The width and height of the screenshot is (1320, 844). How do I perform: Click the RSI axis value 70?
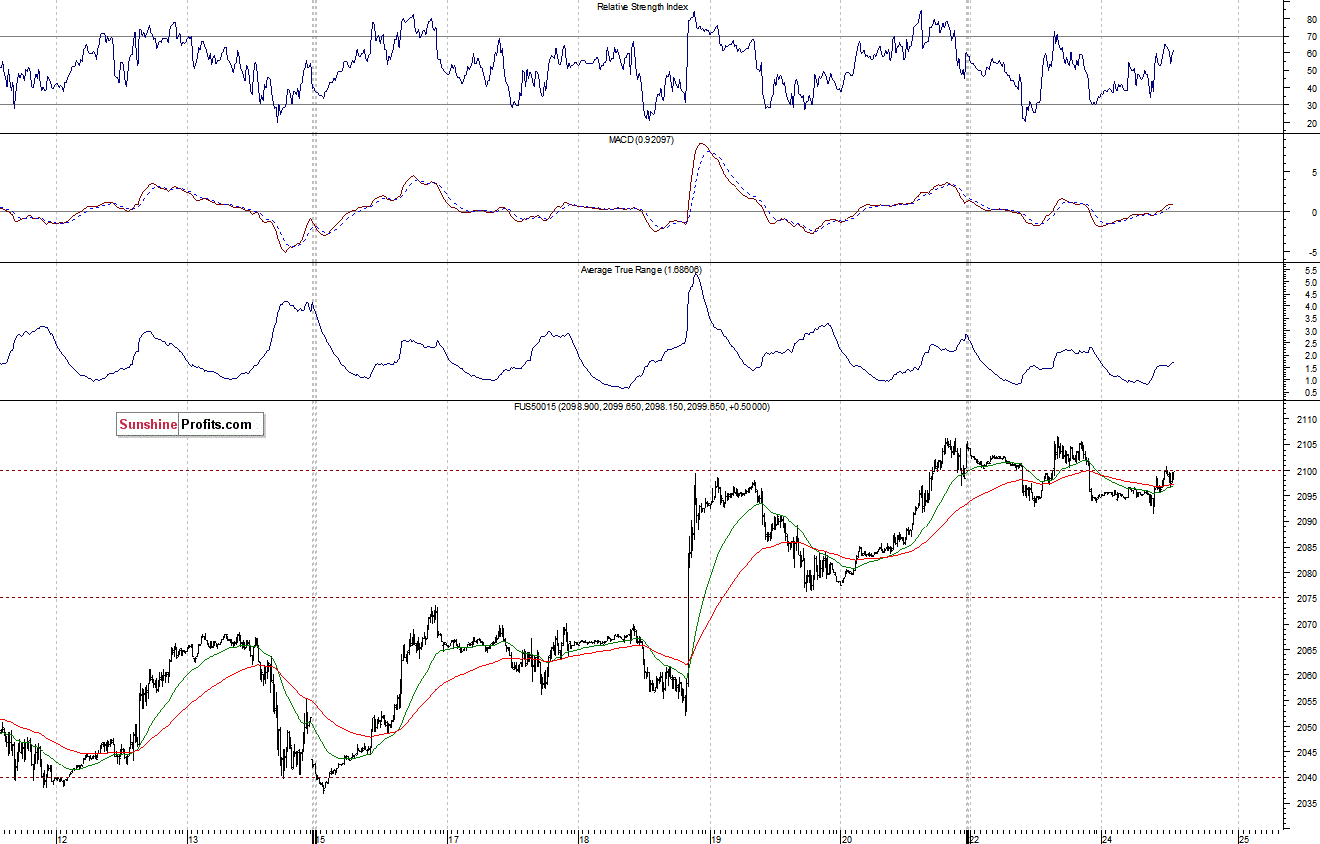pyautogui.click(x=1311, y=37)
